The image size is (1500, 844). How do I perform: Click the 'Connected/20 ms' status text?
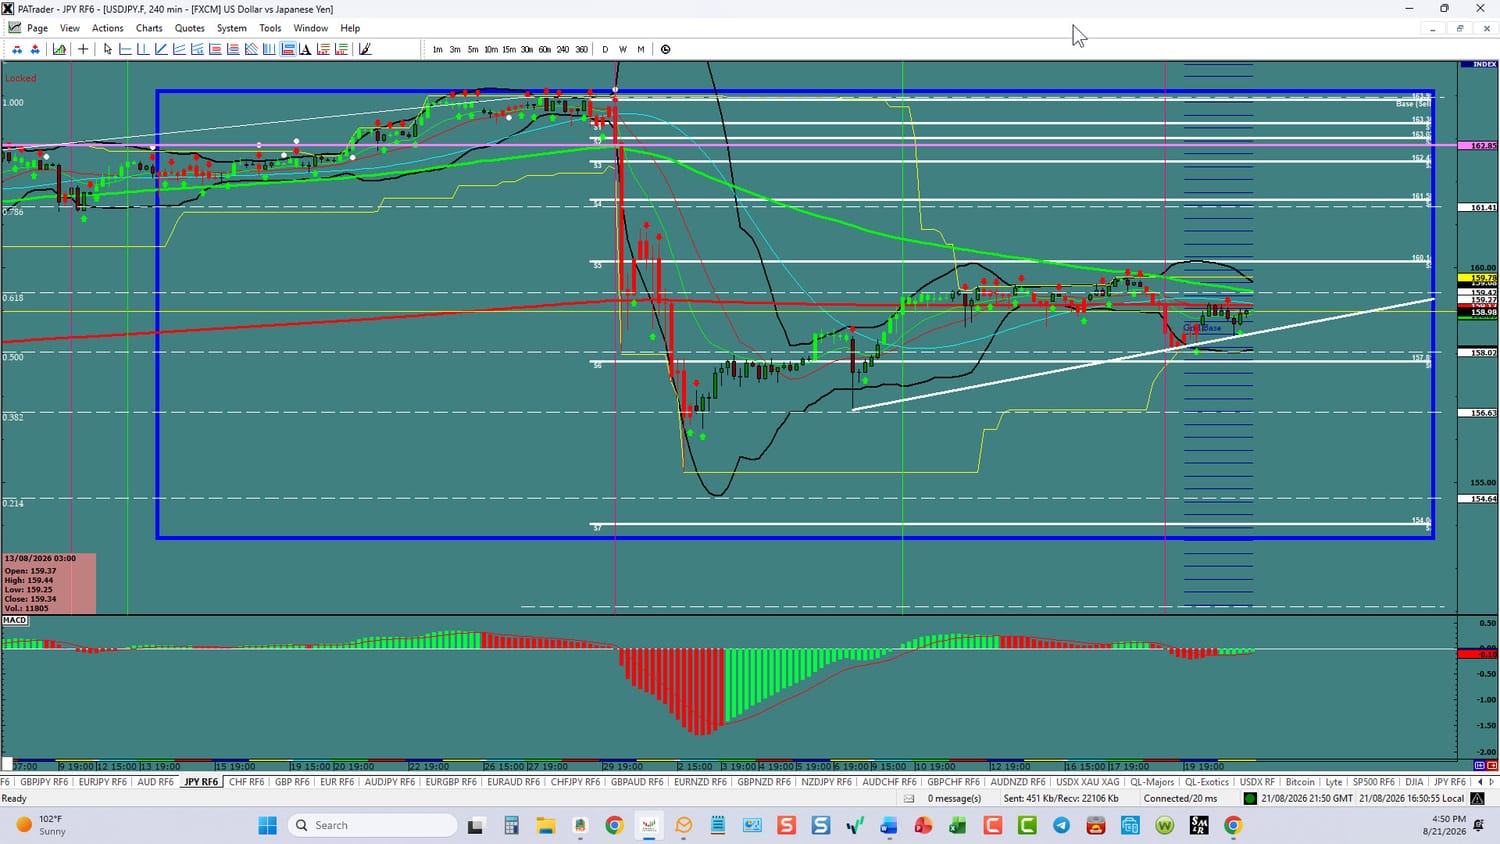pyautogui.click(x=1181, y=798)
